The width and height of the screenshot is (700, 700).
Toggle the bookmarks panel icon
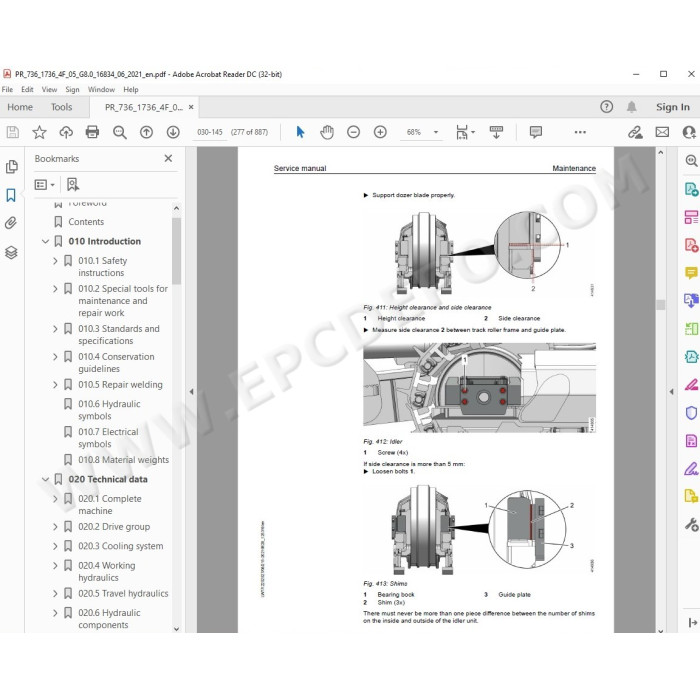(x=11, y=195)
